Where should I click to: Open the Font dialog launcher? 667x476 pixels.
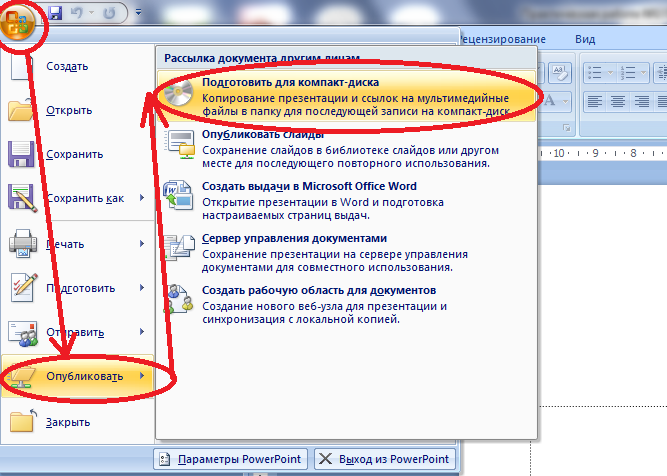(566, 128)
